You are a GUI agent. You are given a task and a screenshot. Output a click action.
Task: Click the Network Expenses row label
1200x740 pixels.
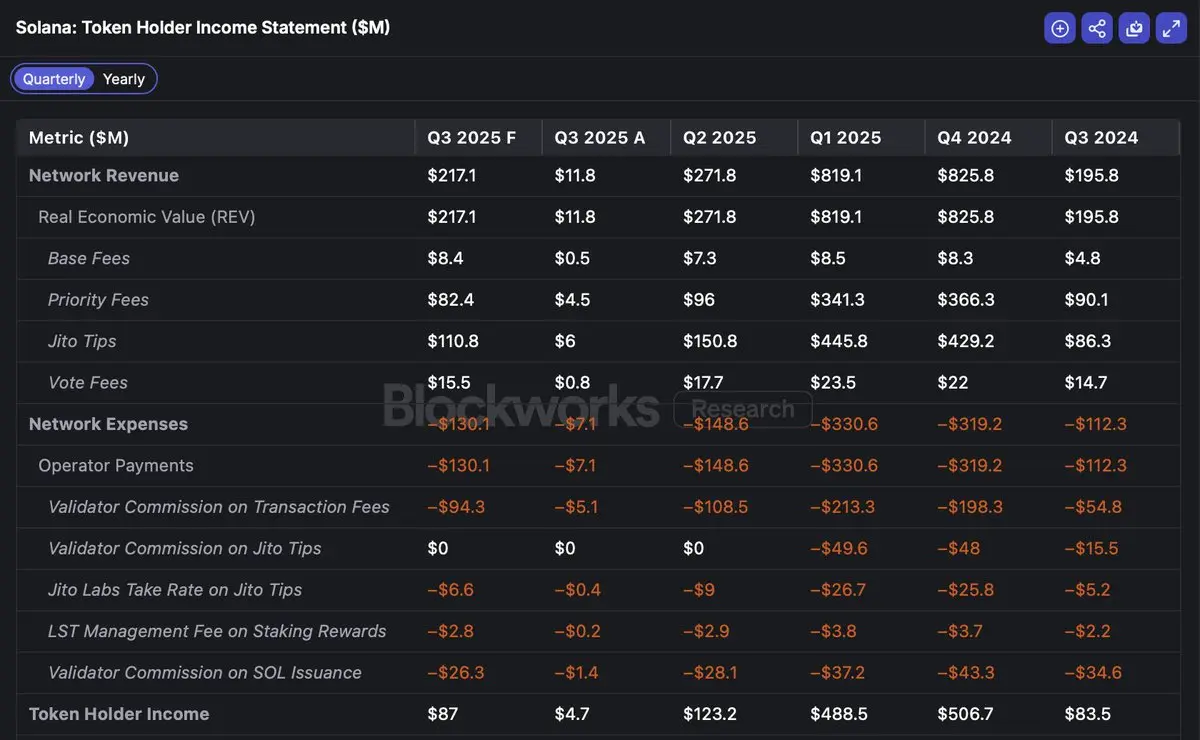coord(108,424)
